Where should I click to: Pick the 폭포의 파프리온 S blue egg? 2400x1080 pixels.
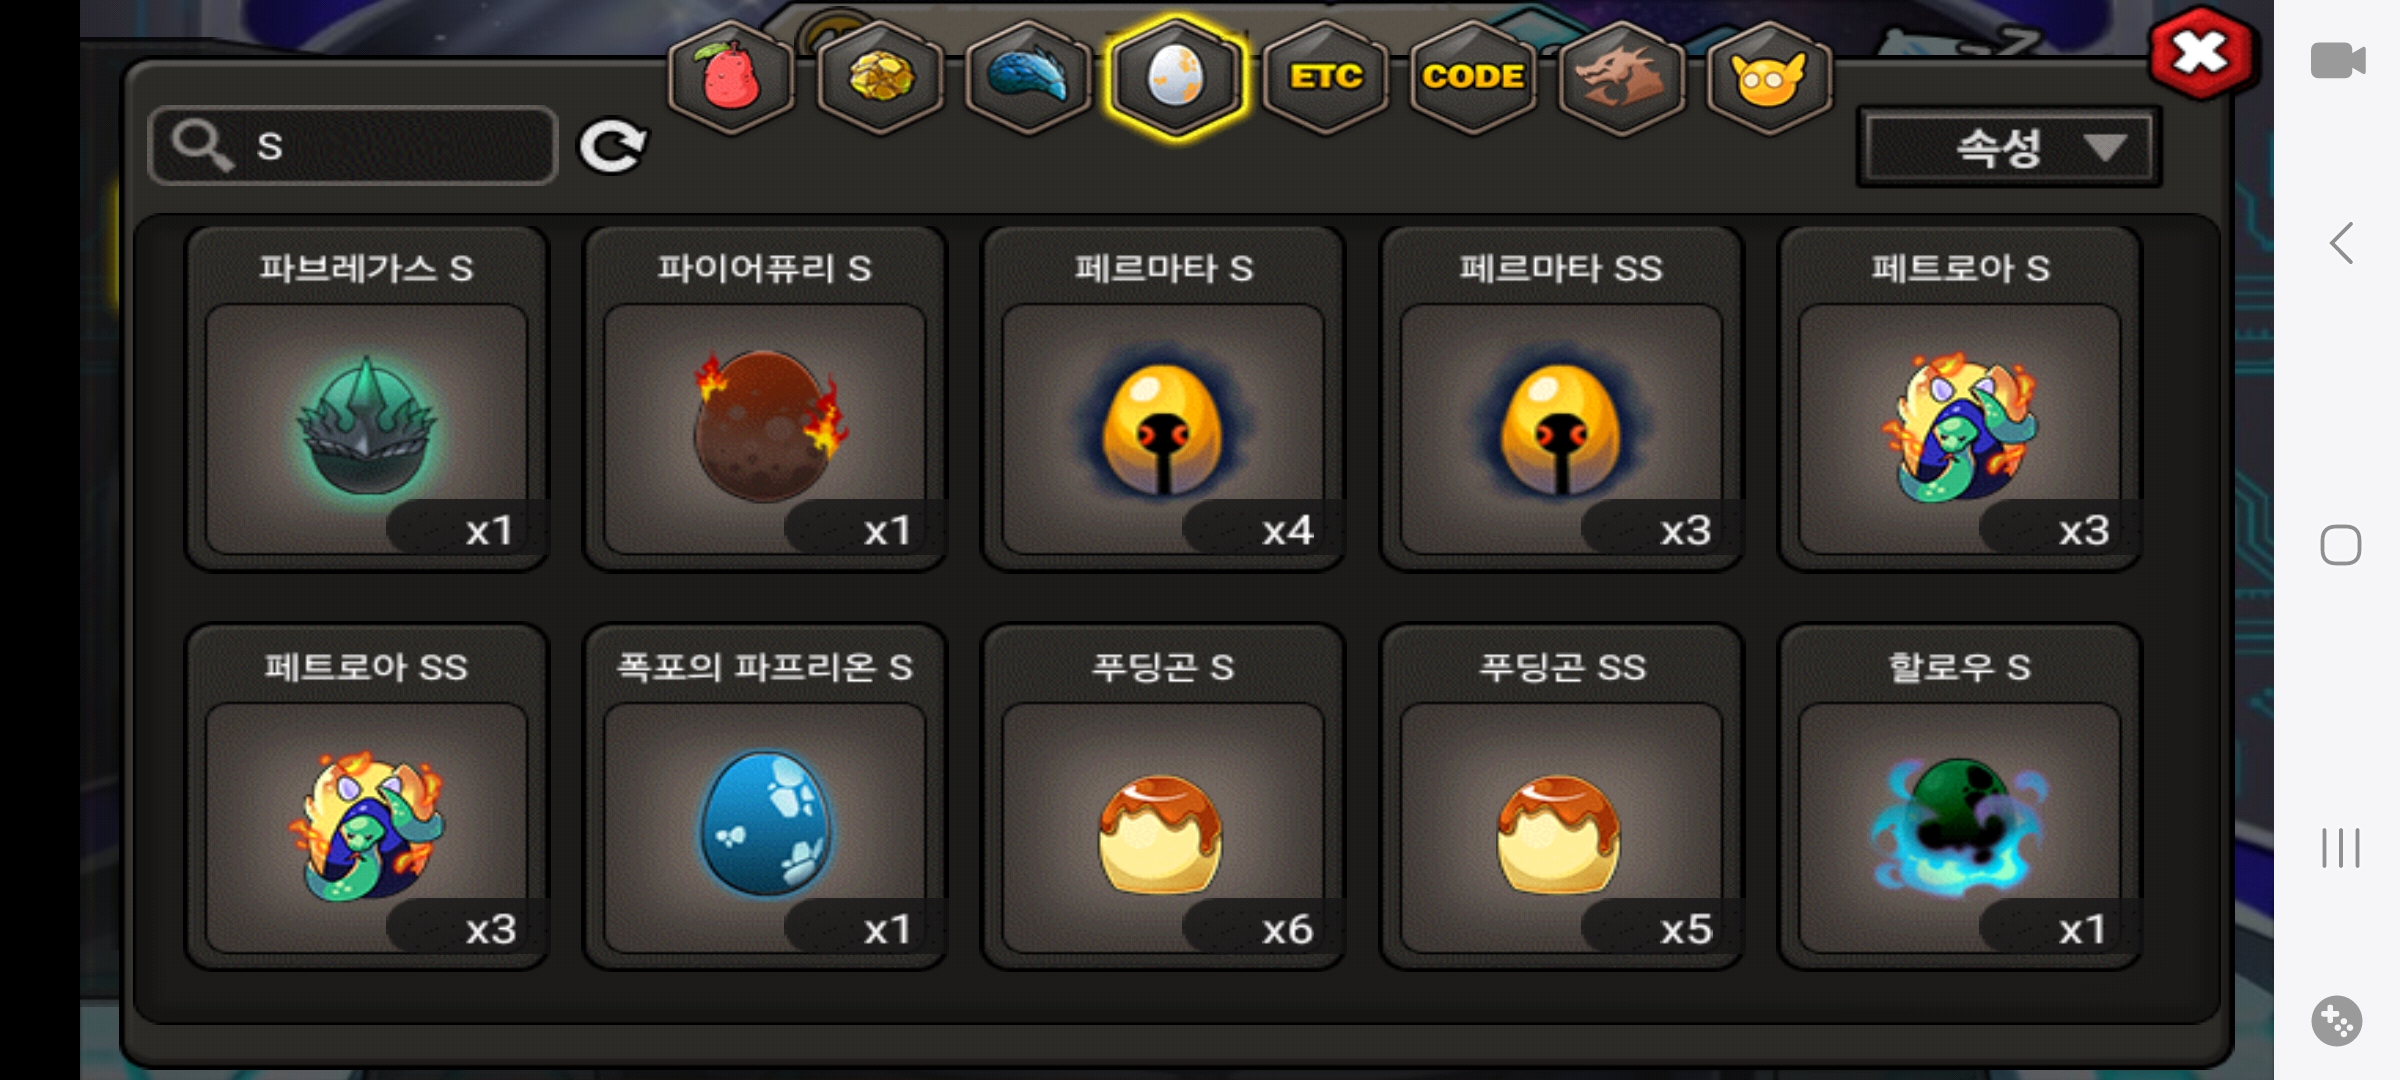pos(765,797)
